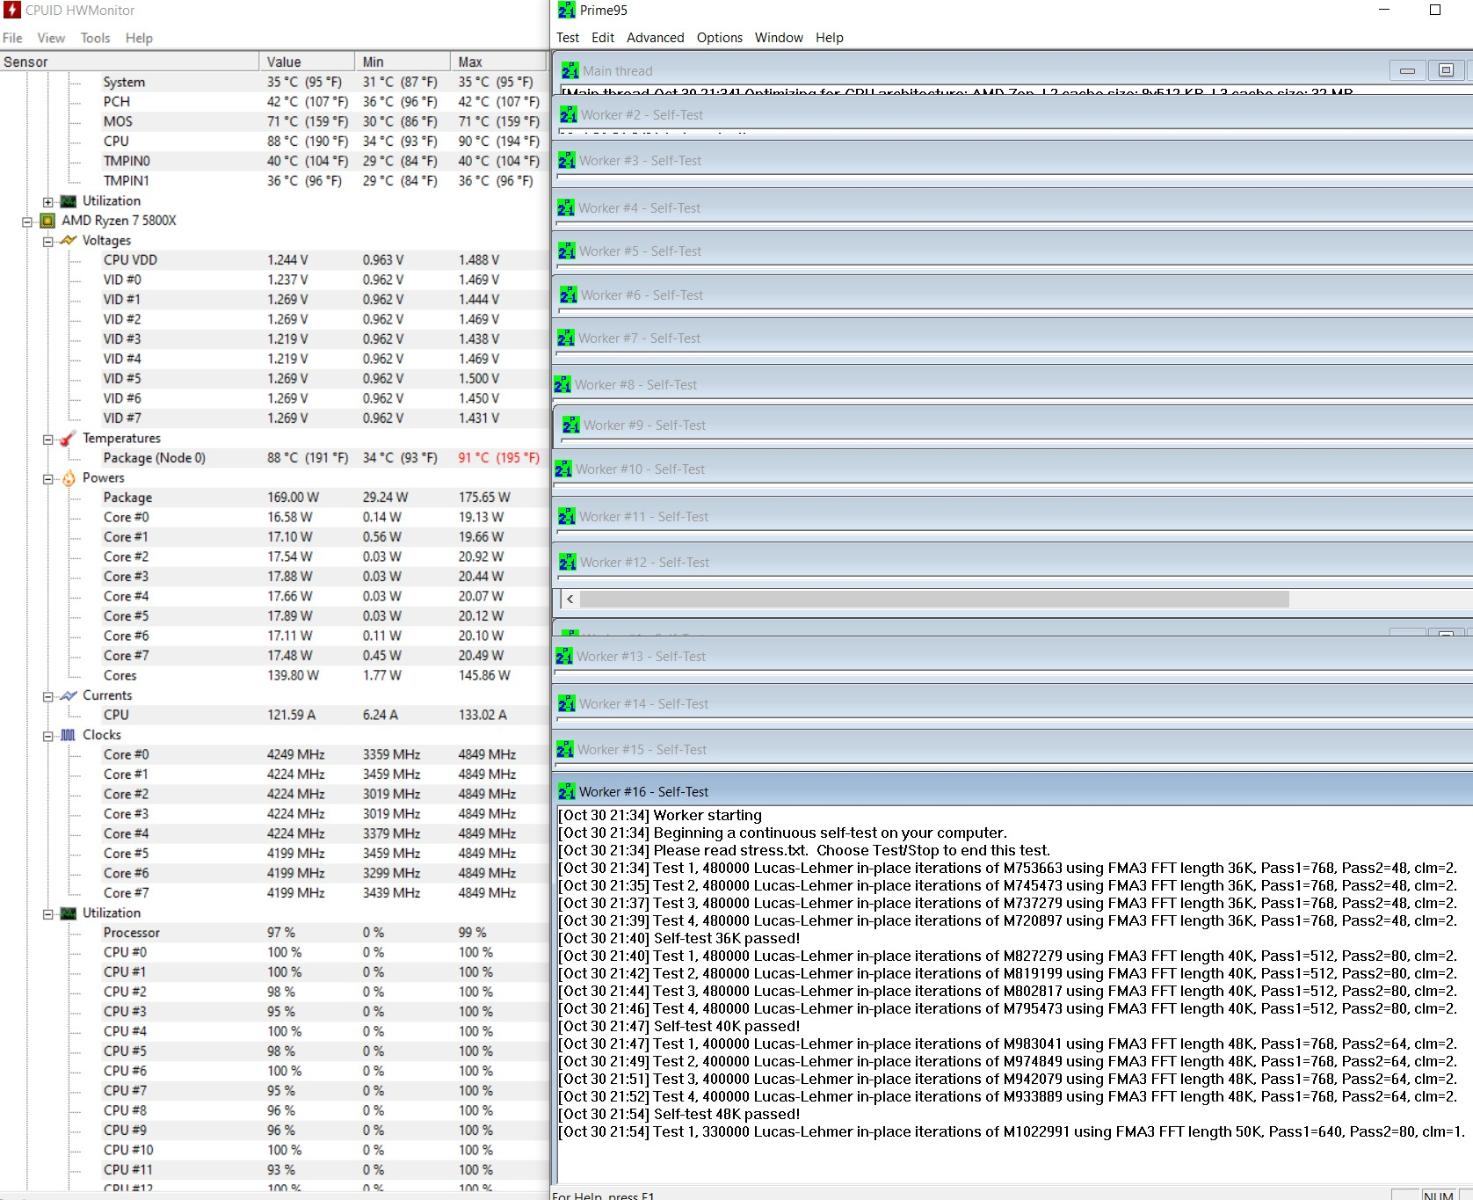Click the Worker #6 Self-Test window icon
The width and height of the screenshot is (1473, 1200).
[x=568, y=295]
